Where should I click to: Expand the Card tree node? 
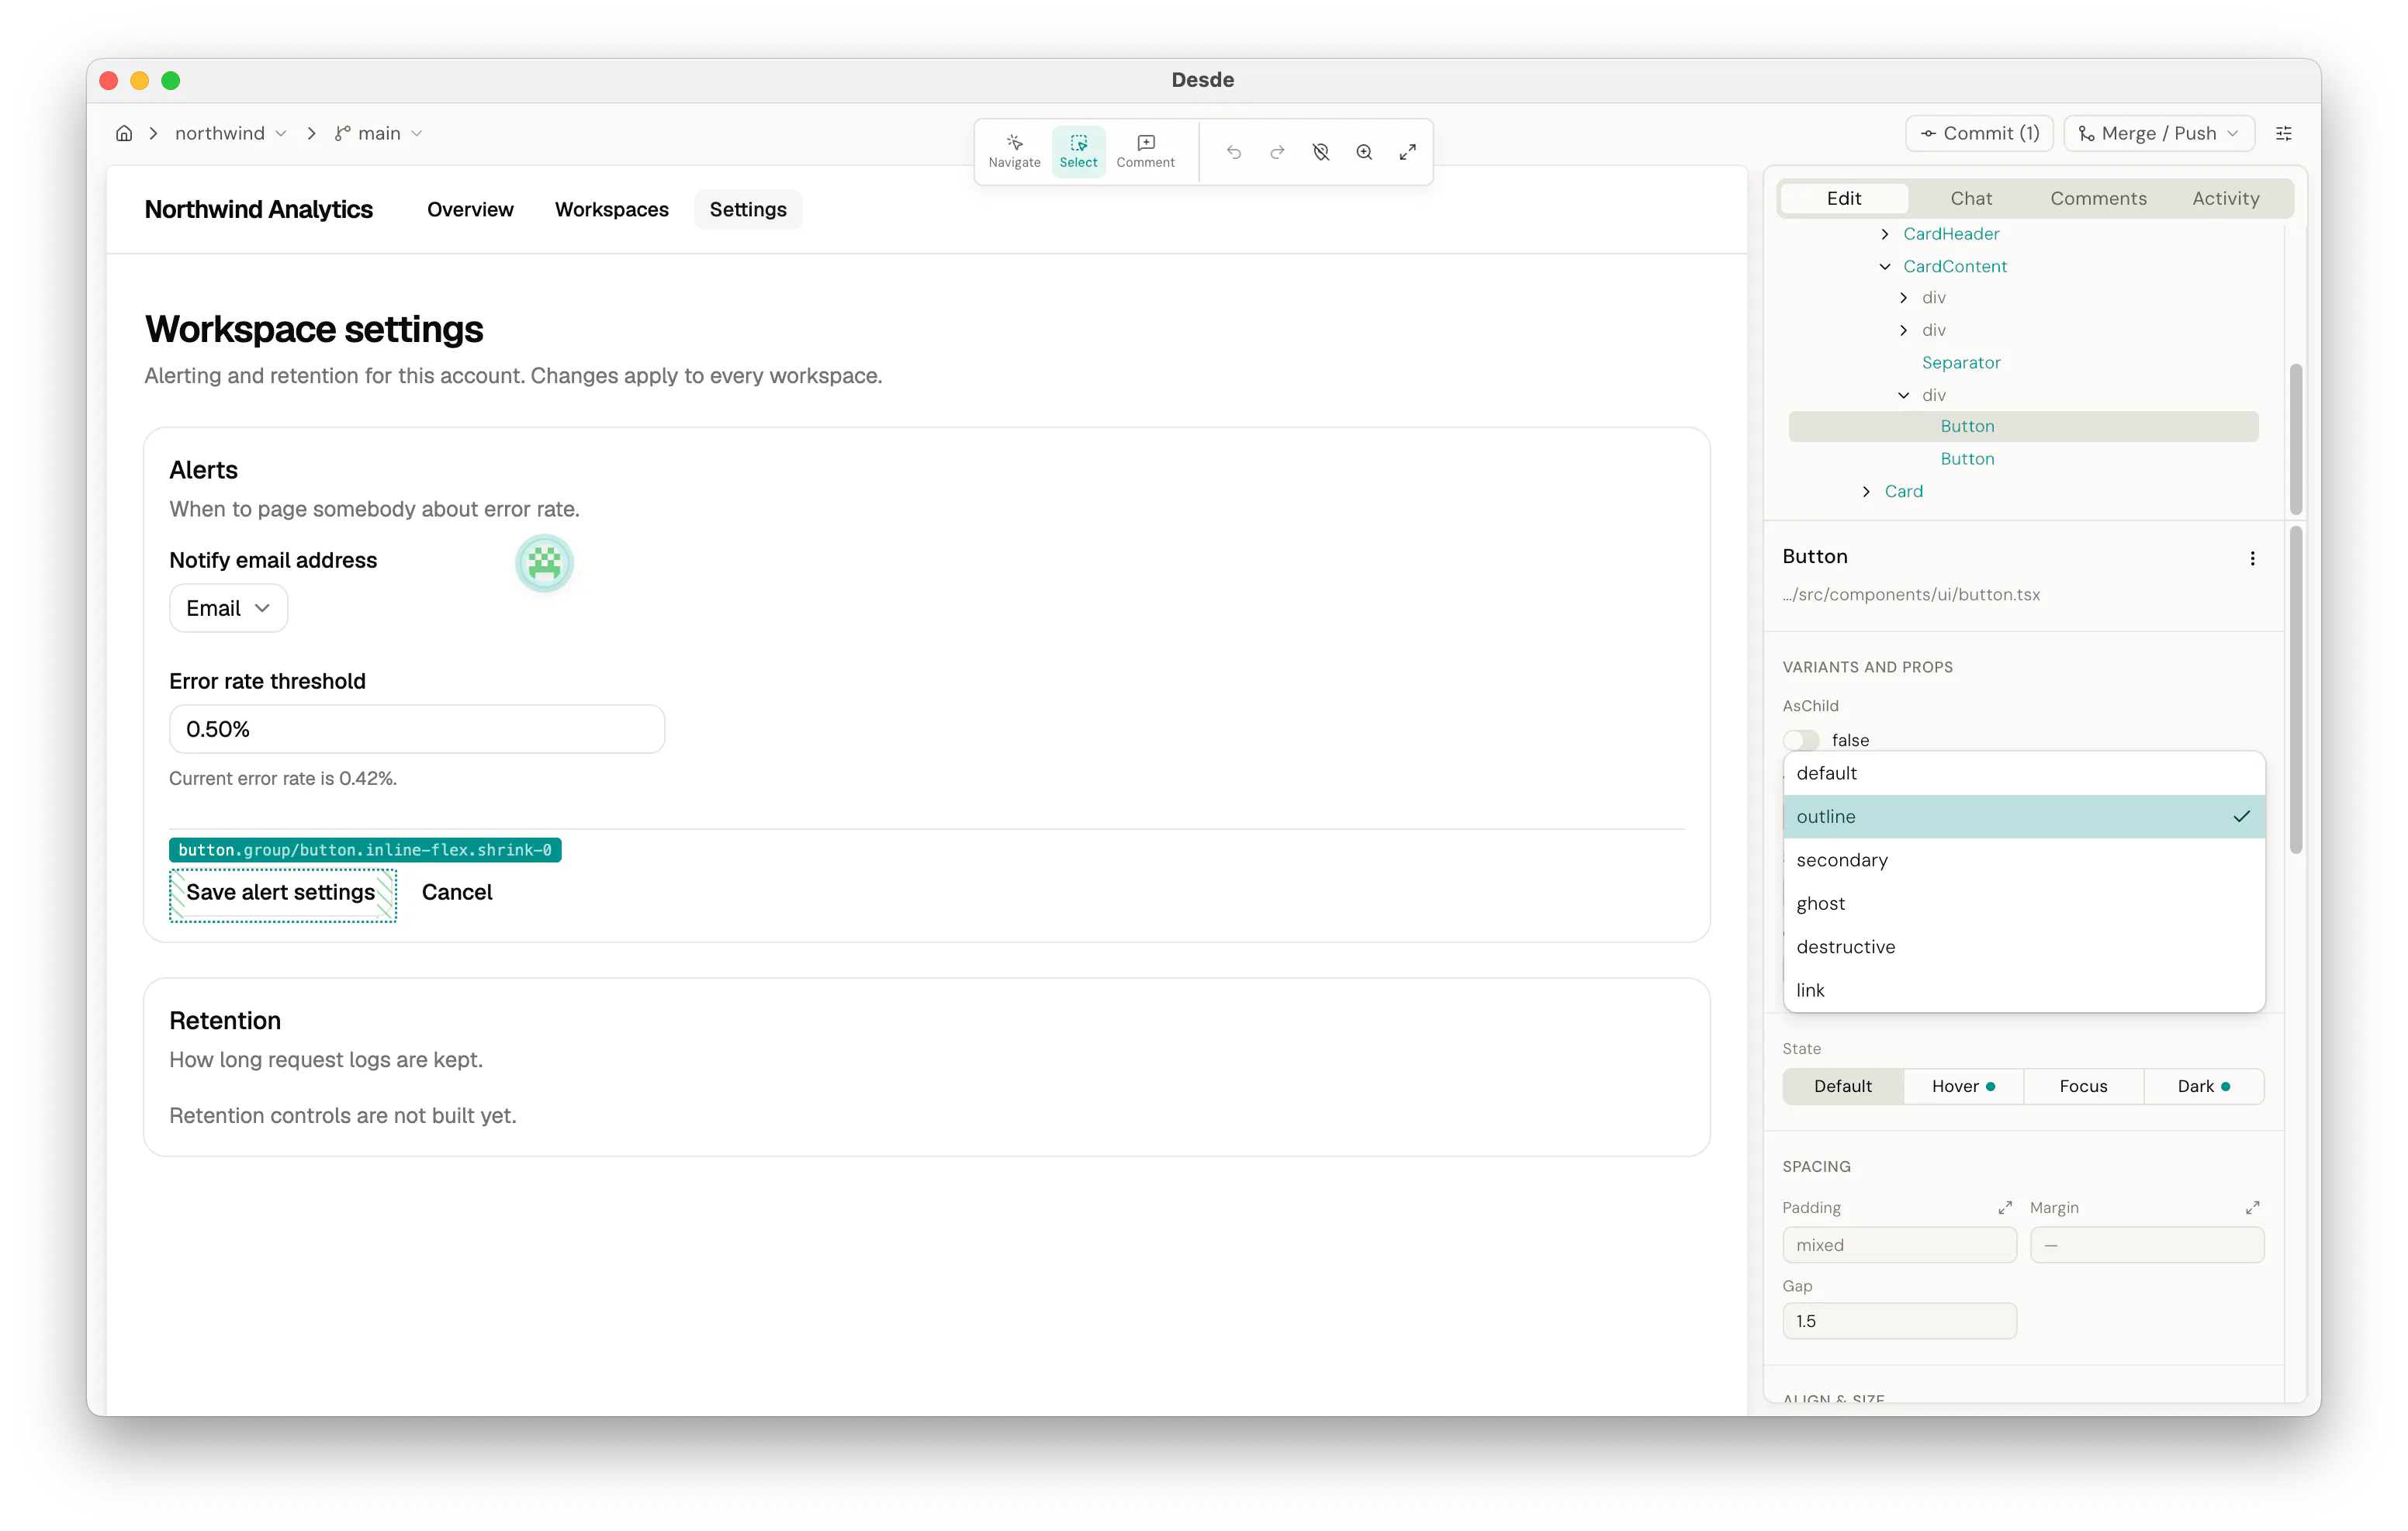(x=1866, y=491)
